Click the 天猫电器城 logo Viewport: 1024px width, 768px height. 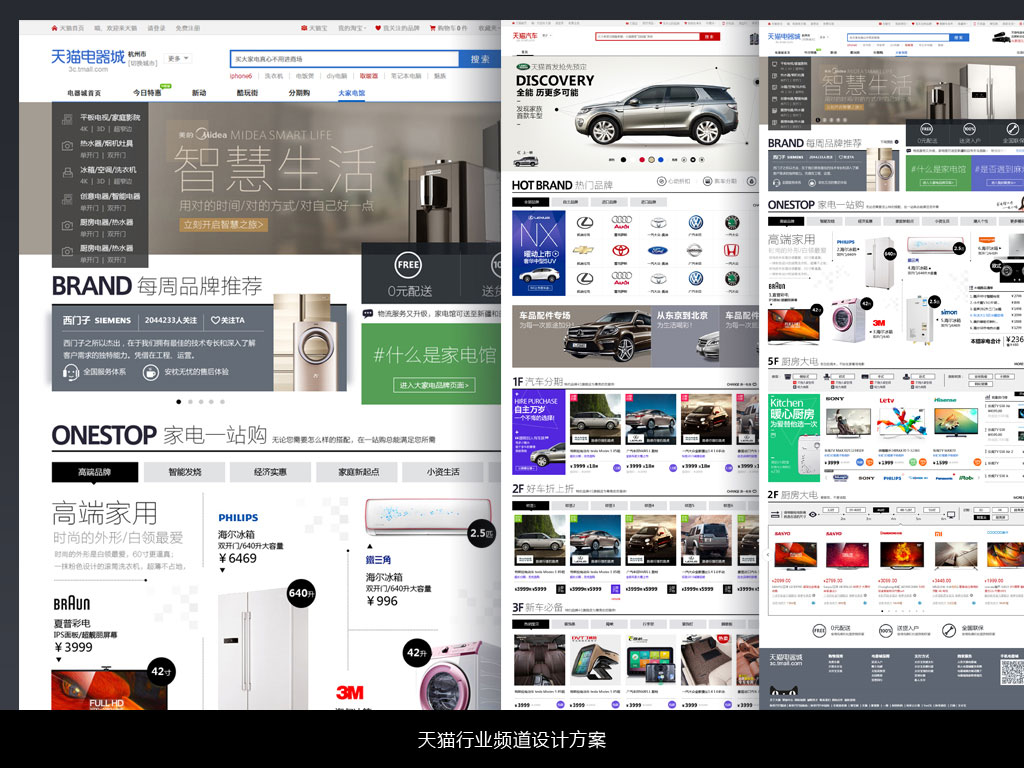pyautogui.click(x=88, y=56)
